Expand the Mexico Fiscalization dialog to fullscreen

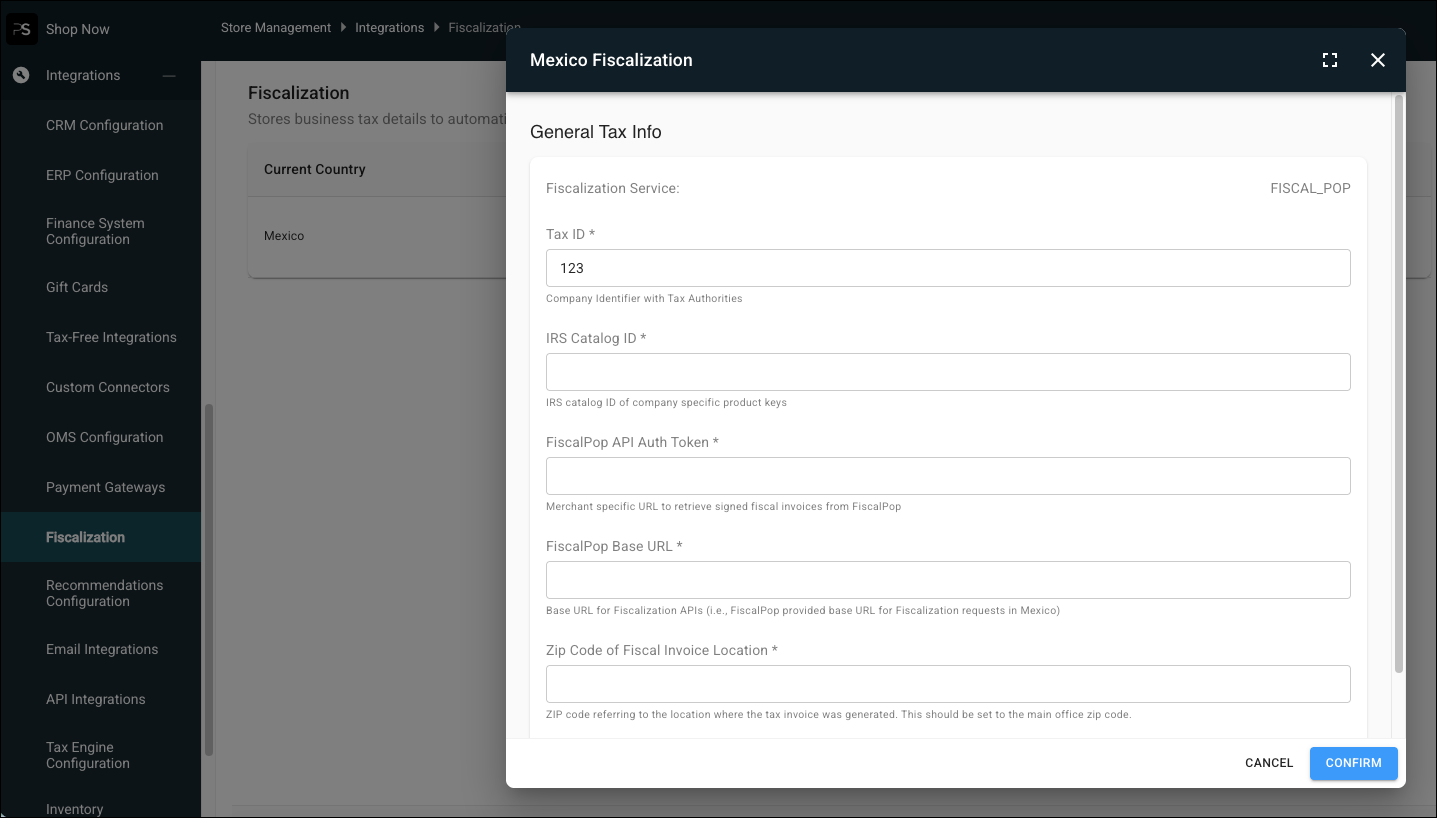(x=1330, y=60)
